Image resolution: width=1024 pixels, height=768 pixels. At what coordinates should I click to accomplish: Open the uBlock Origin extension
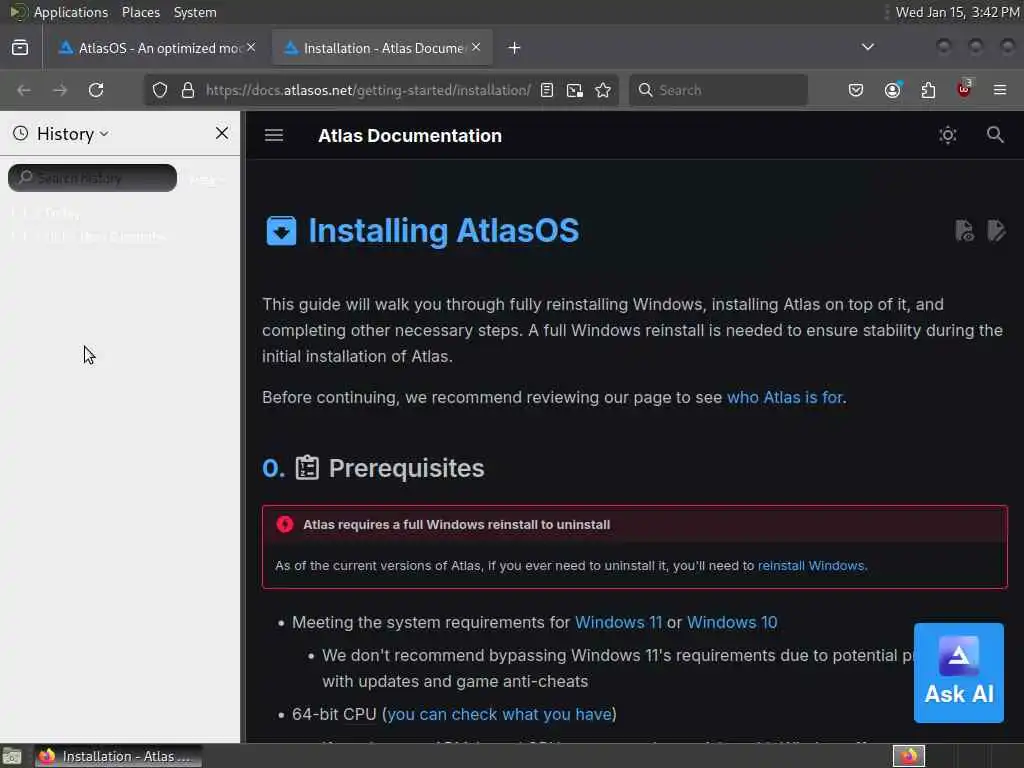tap(964, 89)
